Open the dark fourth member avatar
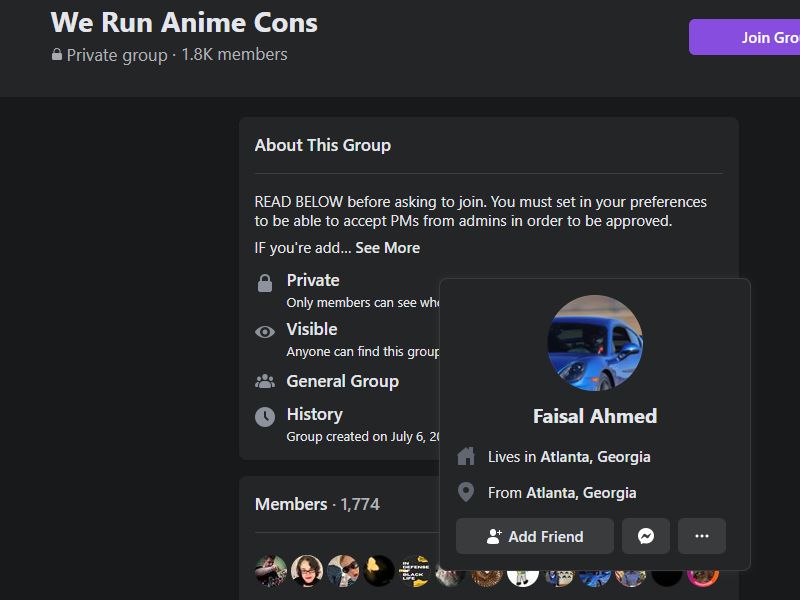 point(379,571)
